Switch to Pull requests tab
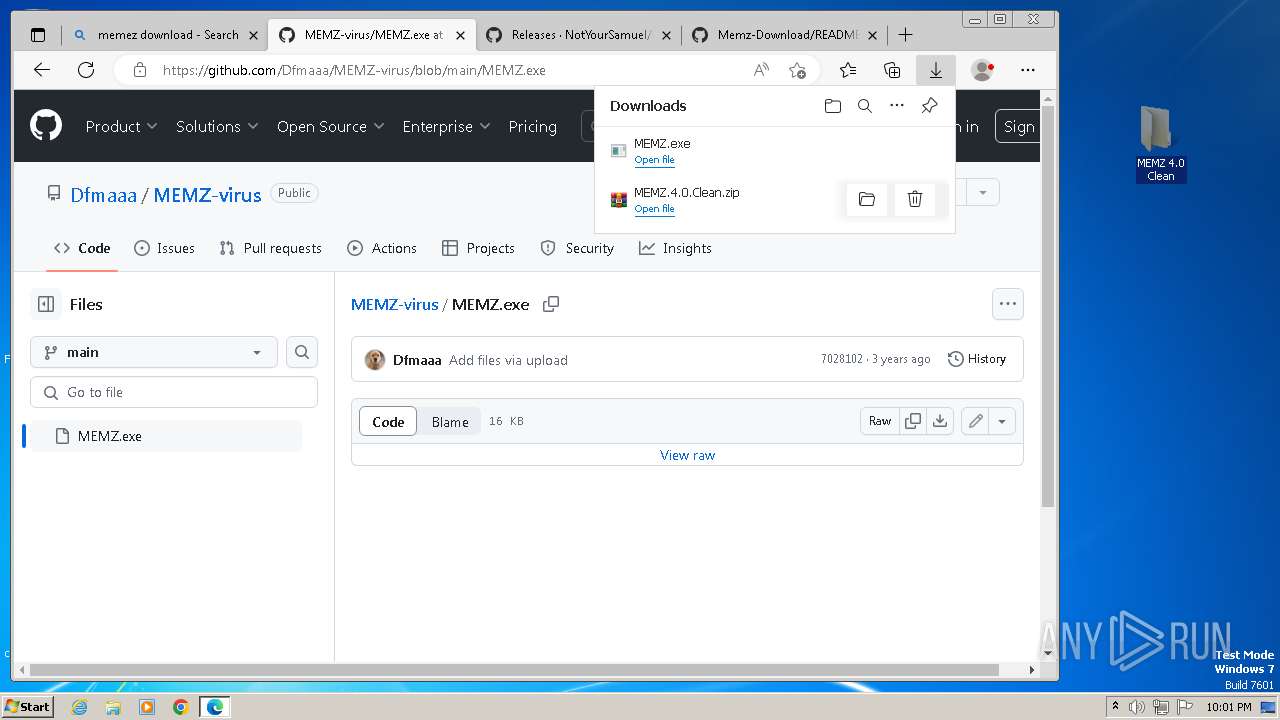Image resolution: width=1280 pixels, height=720 pixels. point(270,248)
